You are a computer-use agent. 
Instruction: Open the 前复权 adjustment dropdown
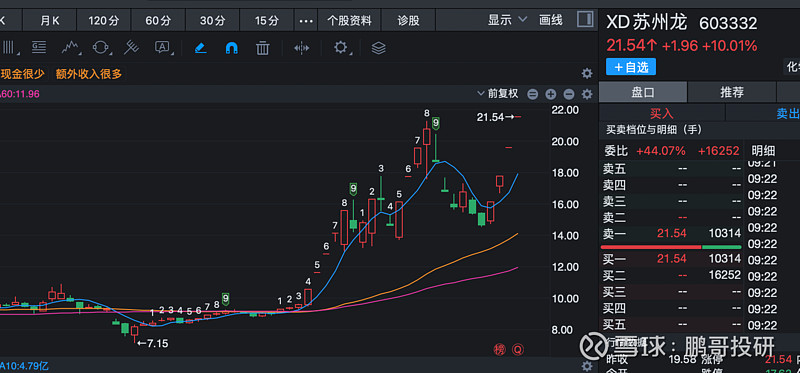click(497, 93)
